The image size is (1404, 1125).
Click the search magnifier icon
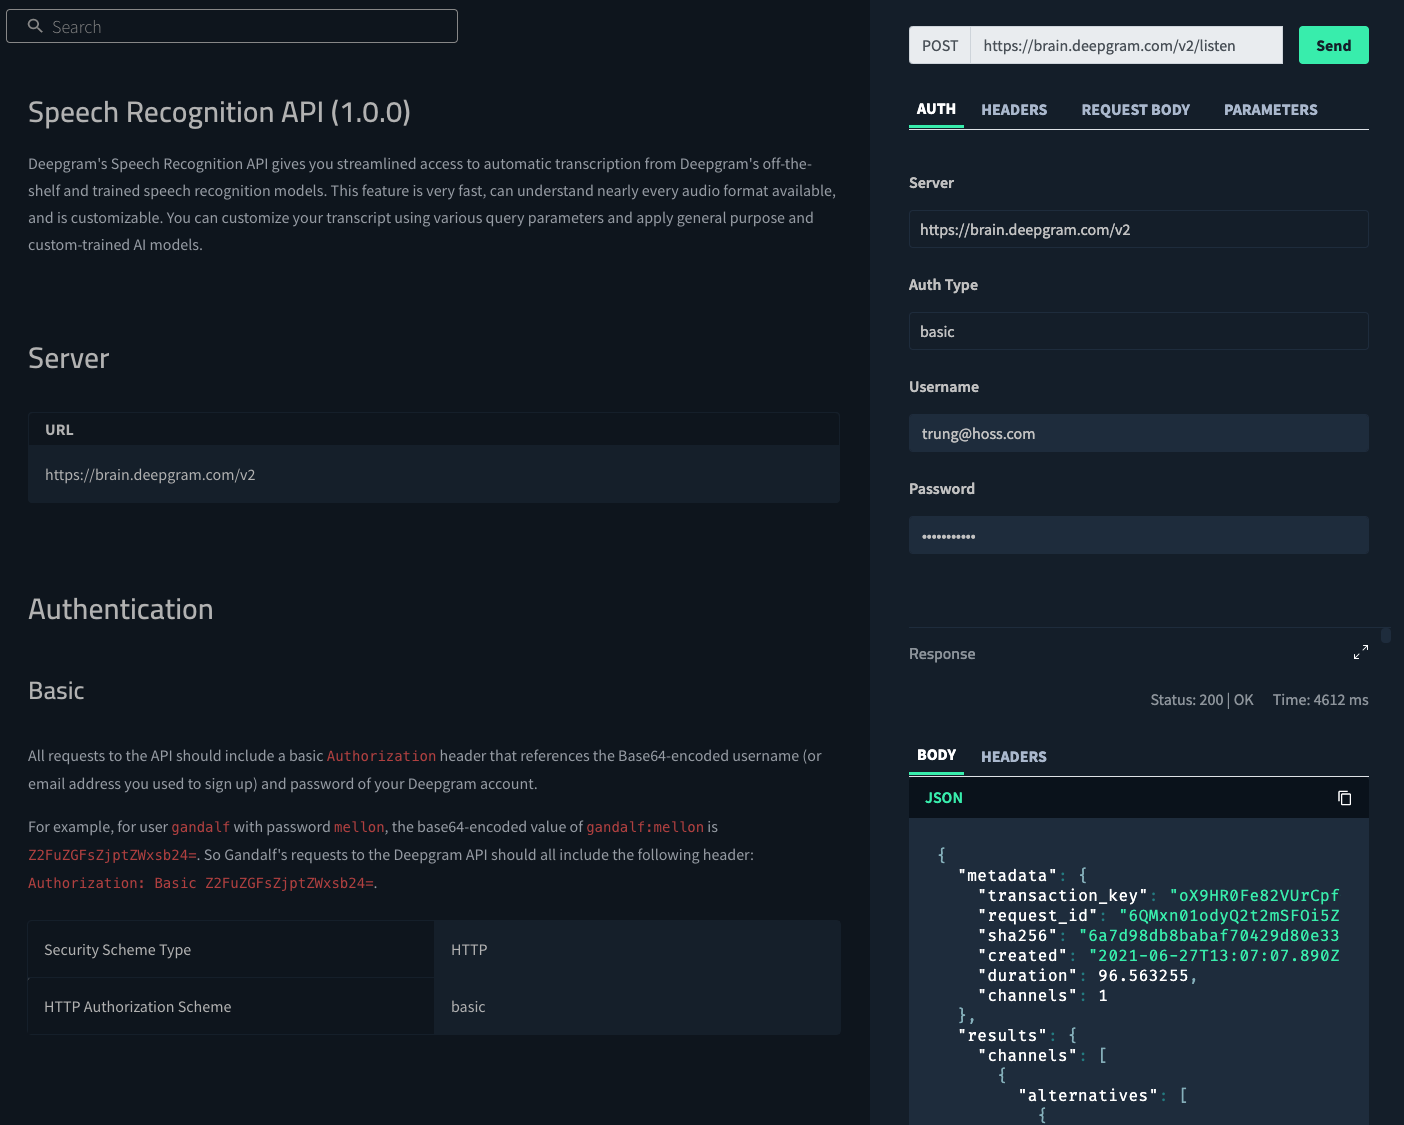point(35,26)
